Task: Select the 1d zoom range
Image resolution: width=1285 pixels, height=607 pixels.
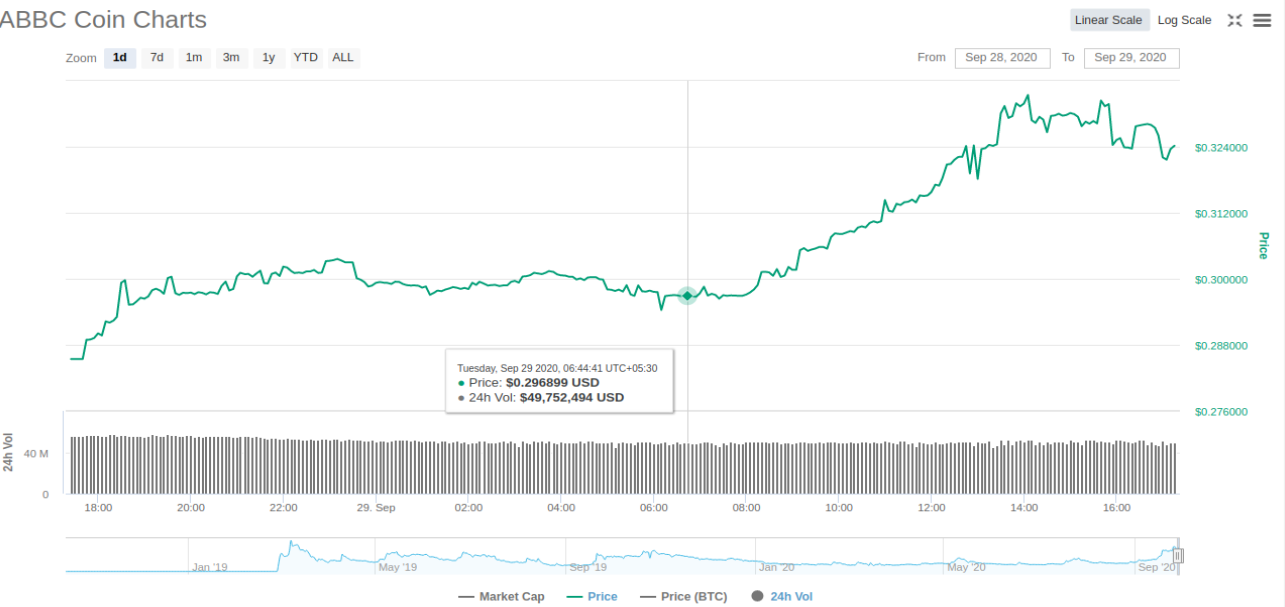Action: pyautogui.click(x=120, y=57)
